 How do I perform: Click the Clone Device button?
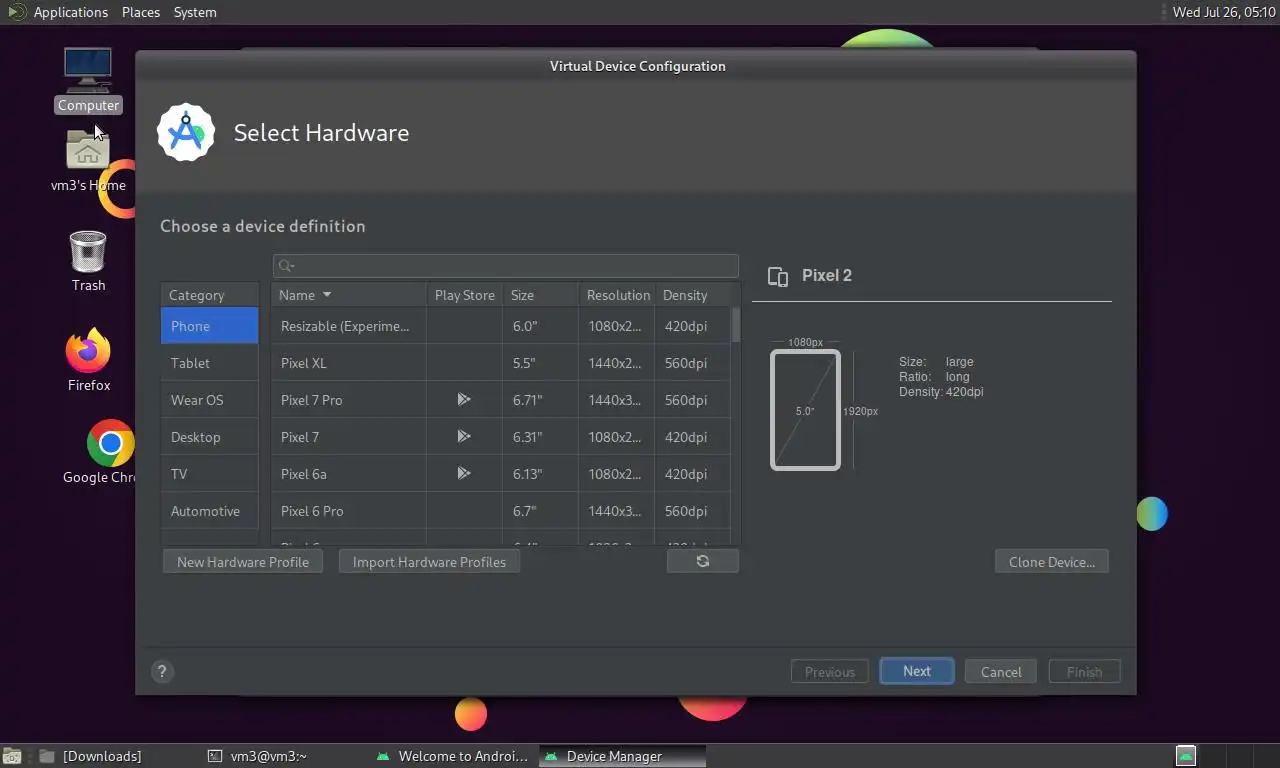[x=1052, y=562]
